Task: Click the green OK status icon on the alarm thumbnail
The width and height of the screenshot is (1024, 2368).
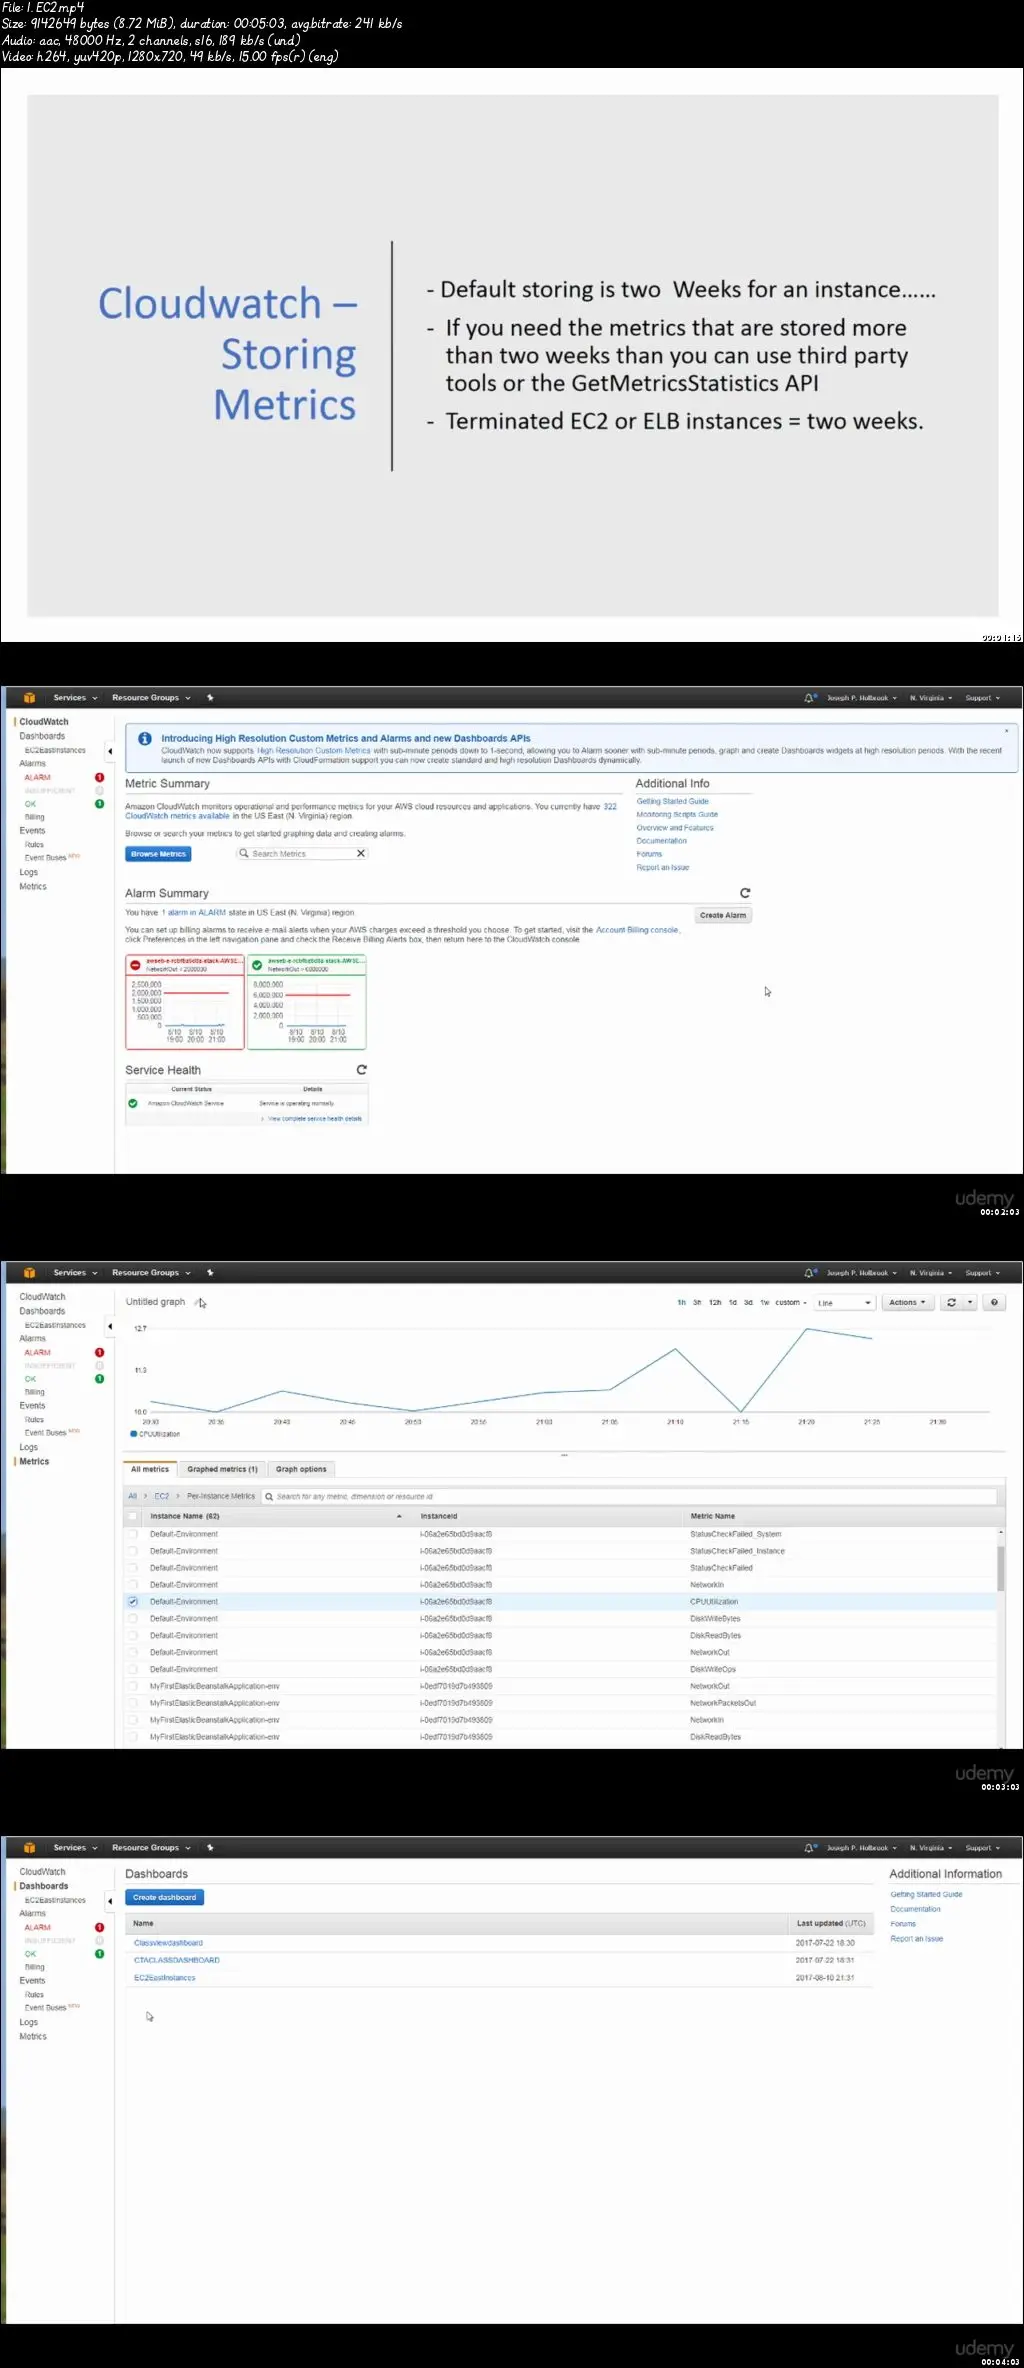Action: 257,965
